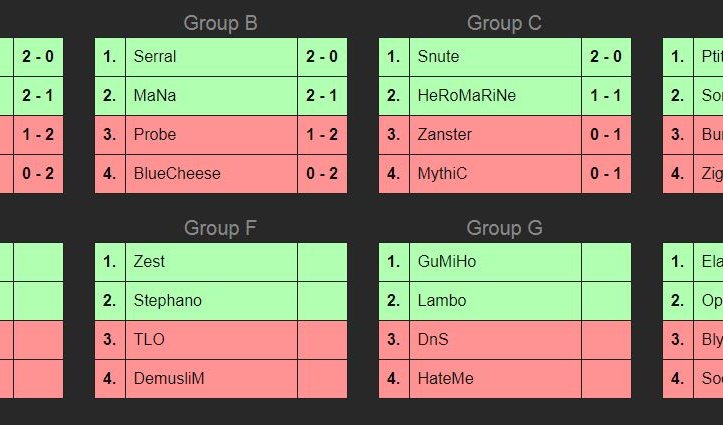Image resolution: width=723 pixels, height=425 pixels.
Task: Click TLO in Group F
Action: tap(149, 340)
